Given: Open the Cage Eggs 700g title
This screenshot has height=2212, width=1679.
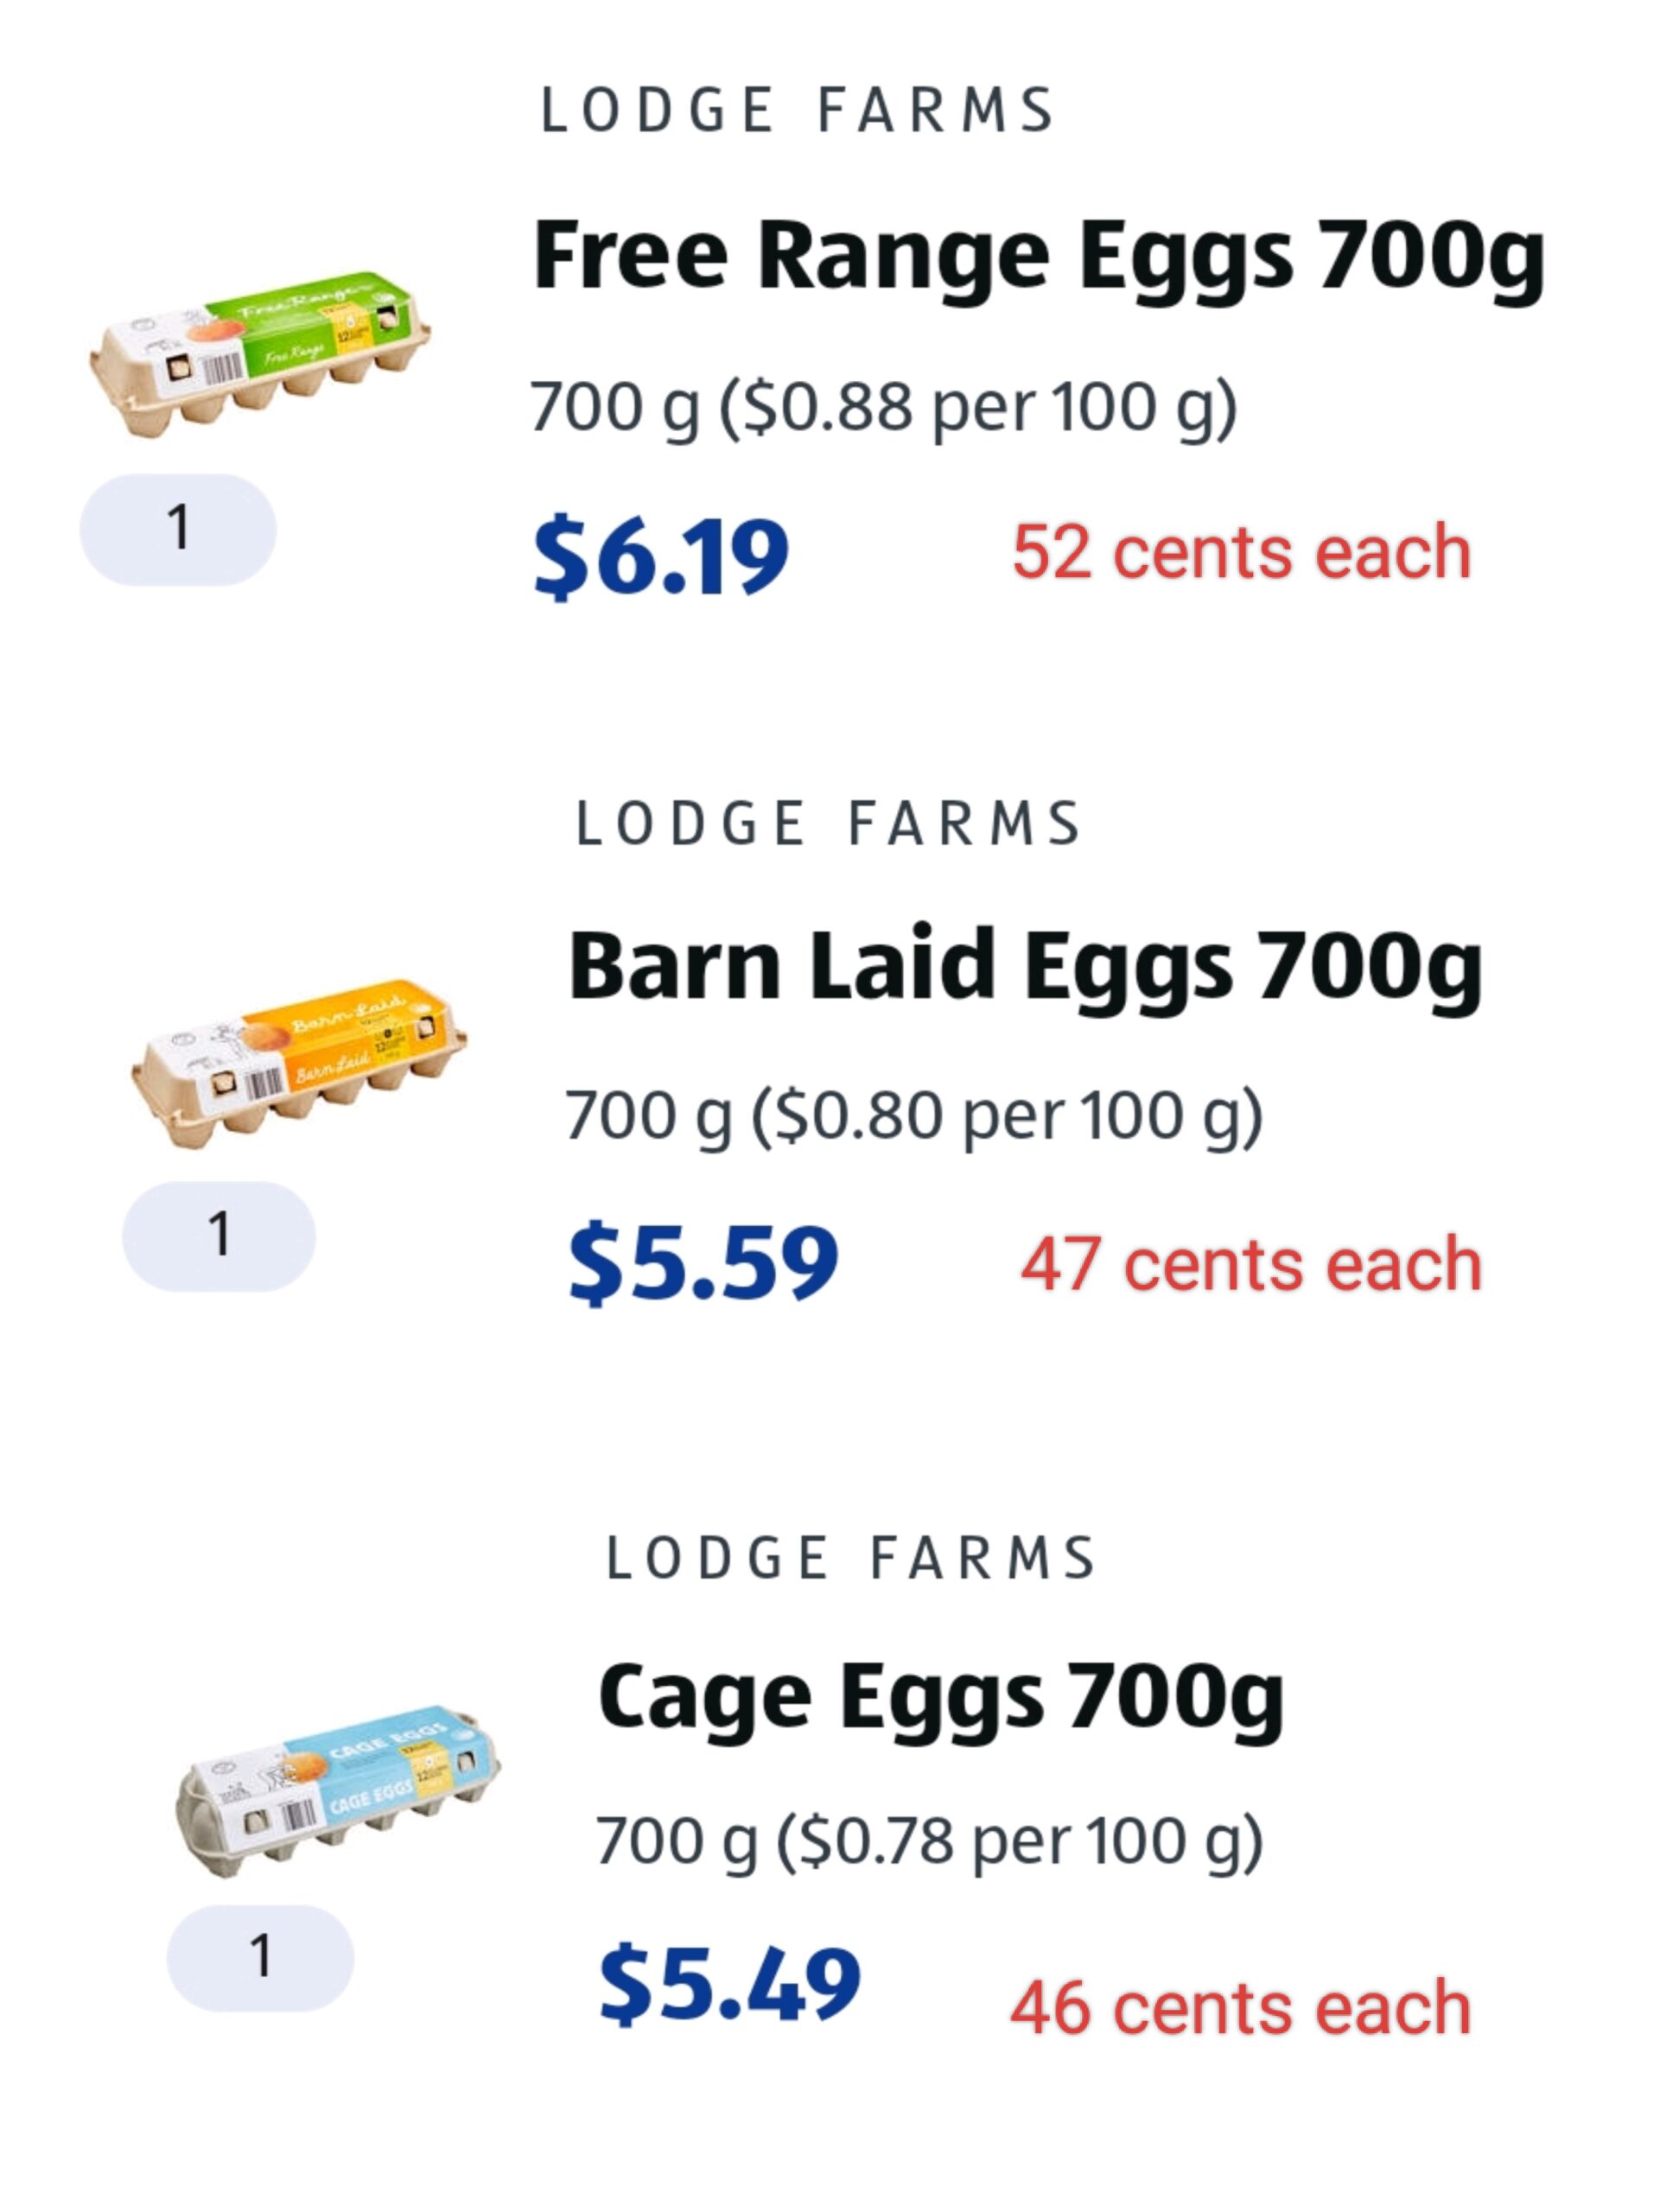Looking at the screenshot, I should 940,1696.
